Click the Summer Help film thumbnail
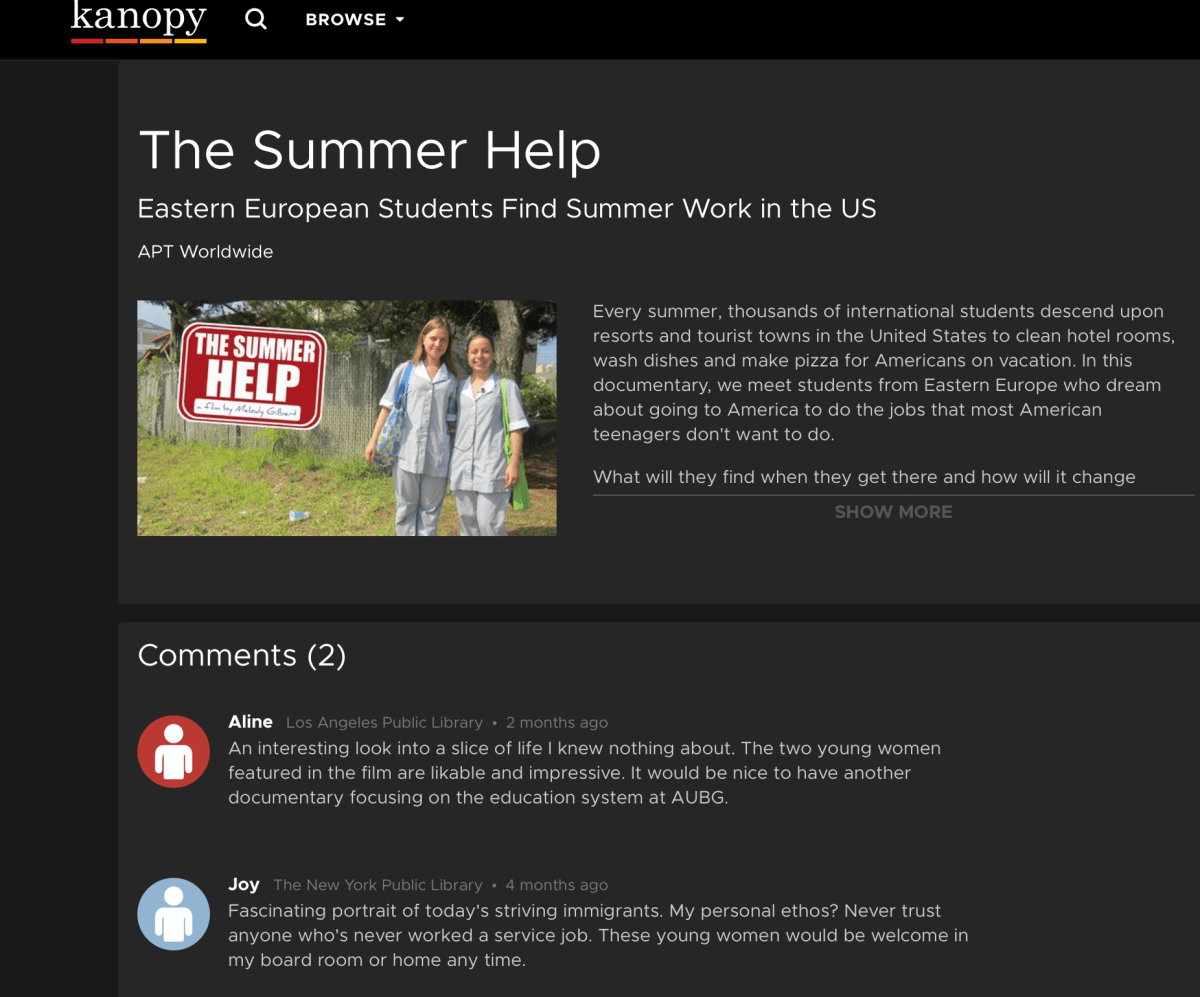This screenshot has width=1200, height=997. (x=347, y=417)
